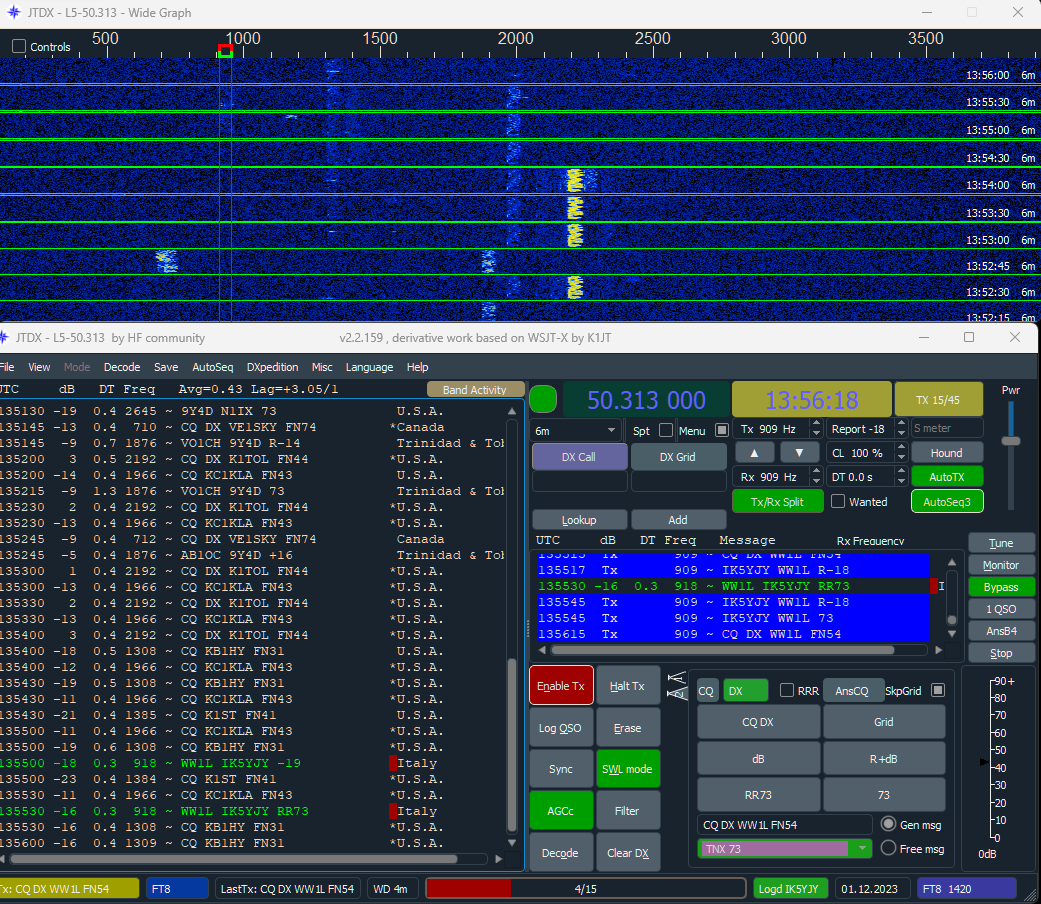Click the Band Activity scroll-right arrow
This screenshot has height=904, width=1041.
pyautogui.click(x=499, y=859)
